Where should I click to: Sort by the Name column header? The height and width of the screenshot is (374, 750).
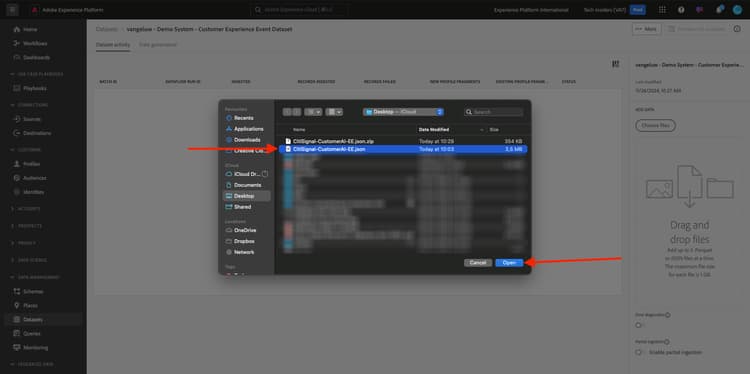[x=299, y=130]
